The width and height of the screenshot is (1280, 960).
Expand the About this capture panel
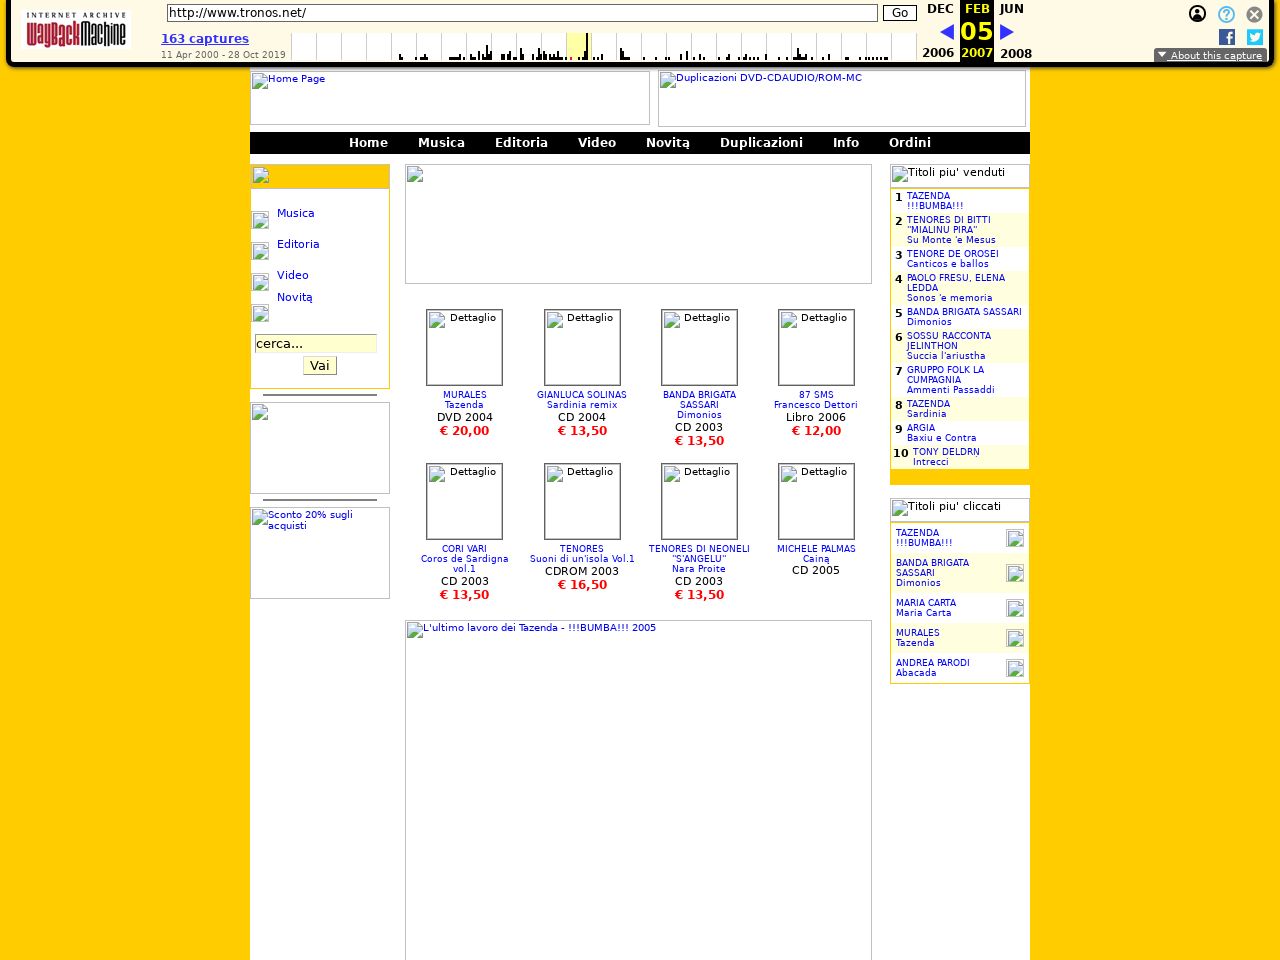click(1210, 55)
